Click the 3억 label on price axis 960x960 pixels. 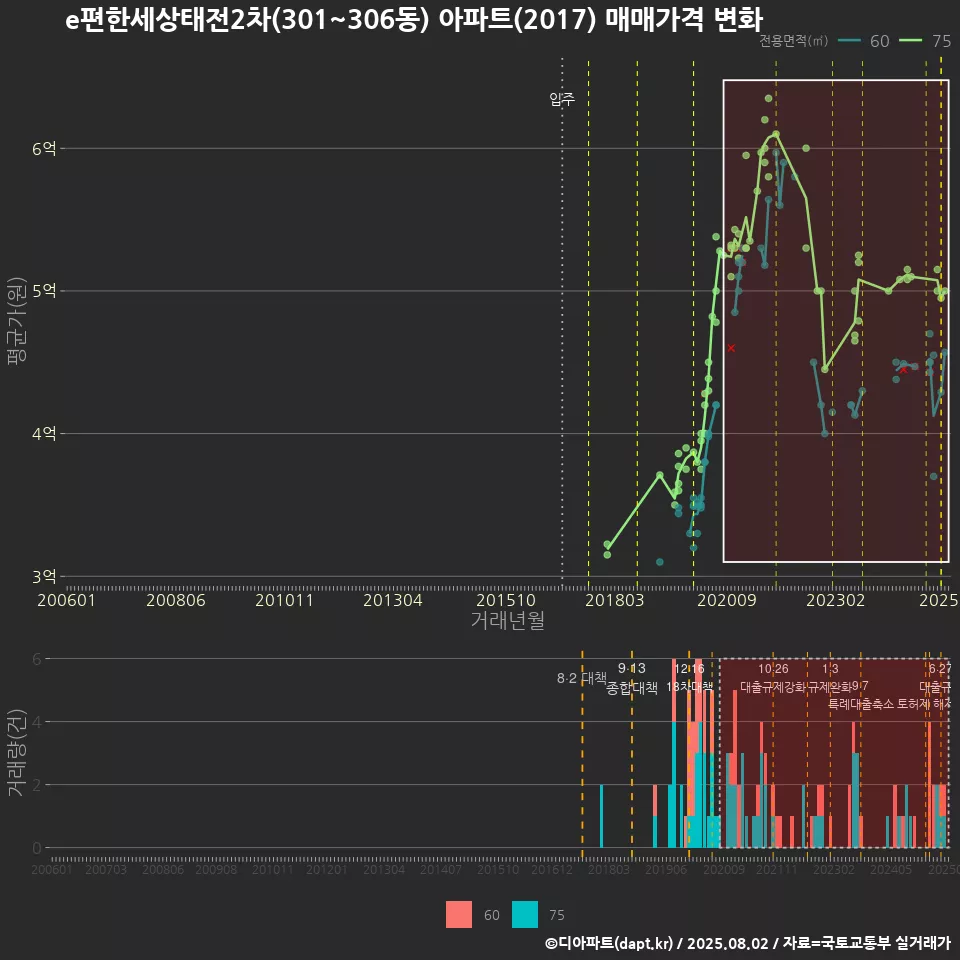44,576
